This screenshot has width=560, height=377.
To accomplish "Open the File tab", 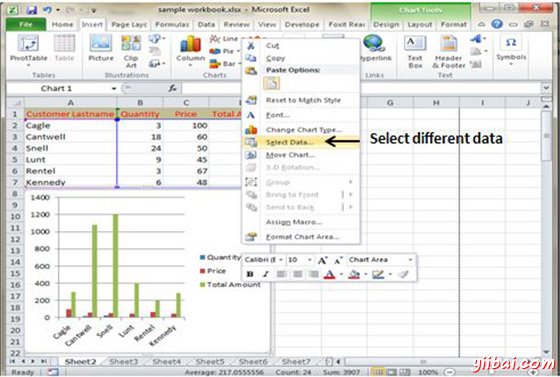I will pyautogui.click(x=26, y=24).
